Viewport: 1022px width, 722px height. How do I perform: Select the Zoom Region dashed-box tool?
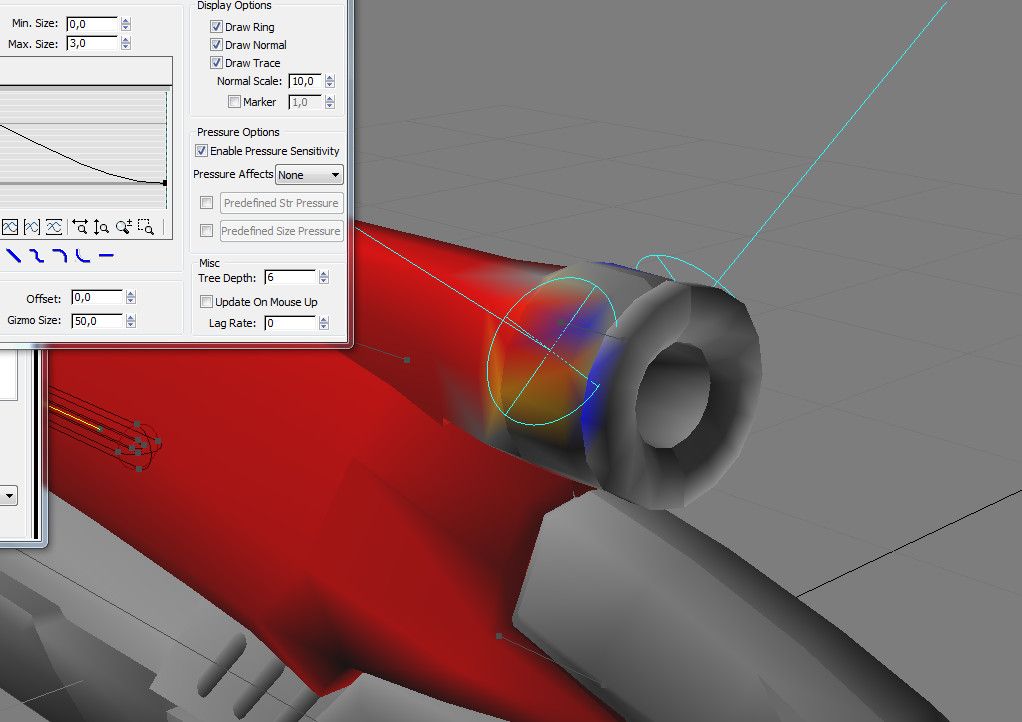pyautogui.click(x=146, y=227)
